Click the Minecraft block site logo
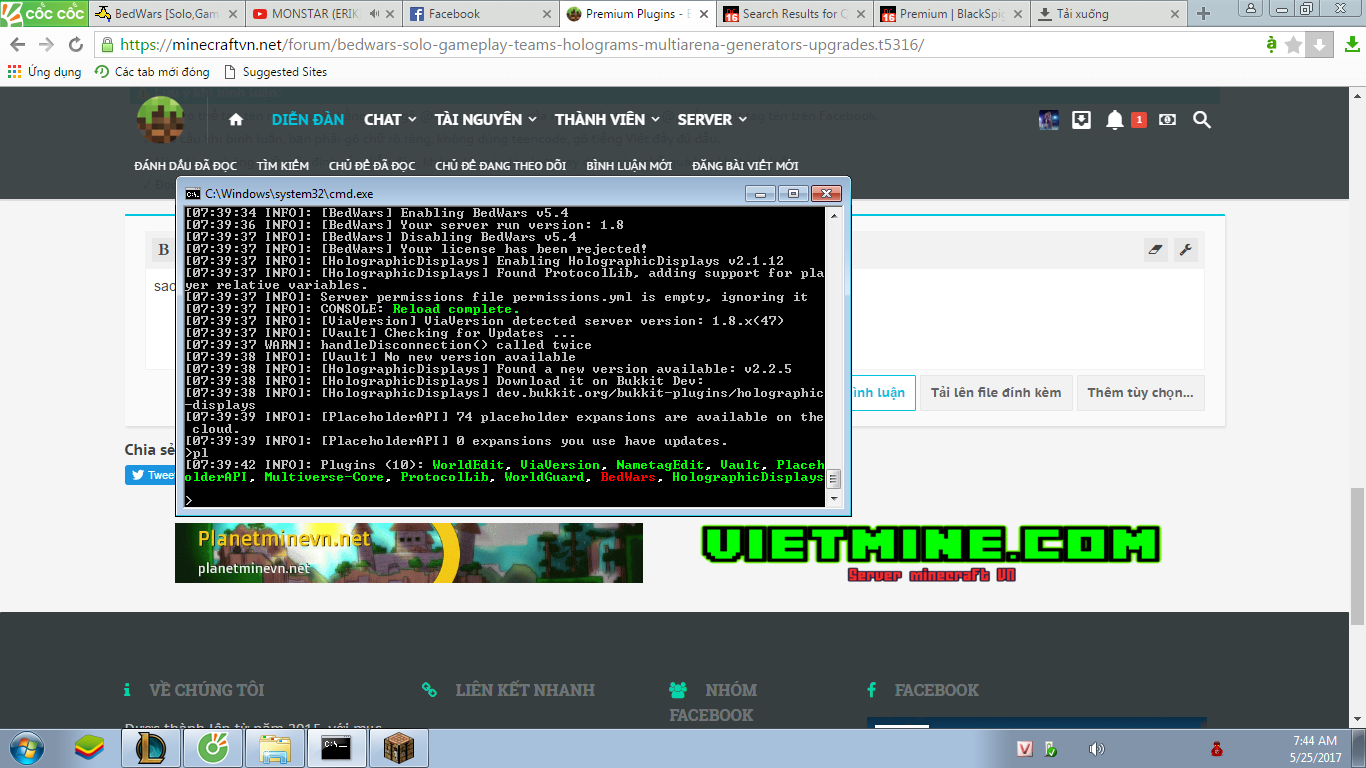Screen dimensions: 1366x768 (x=161, y=120)
